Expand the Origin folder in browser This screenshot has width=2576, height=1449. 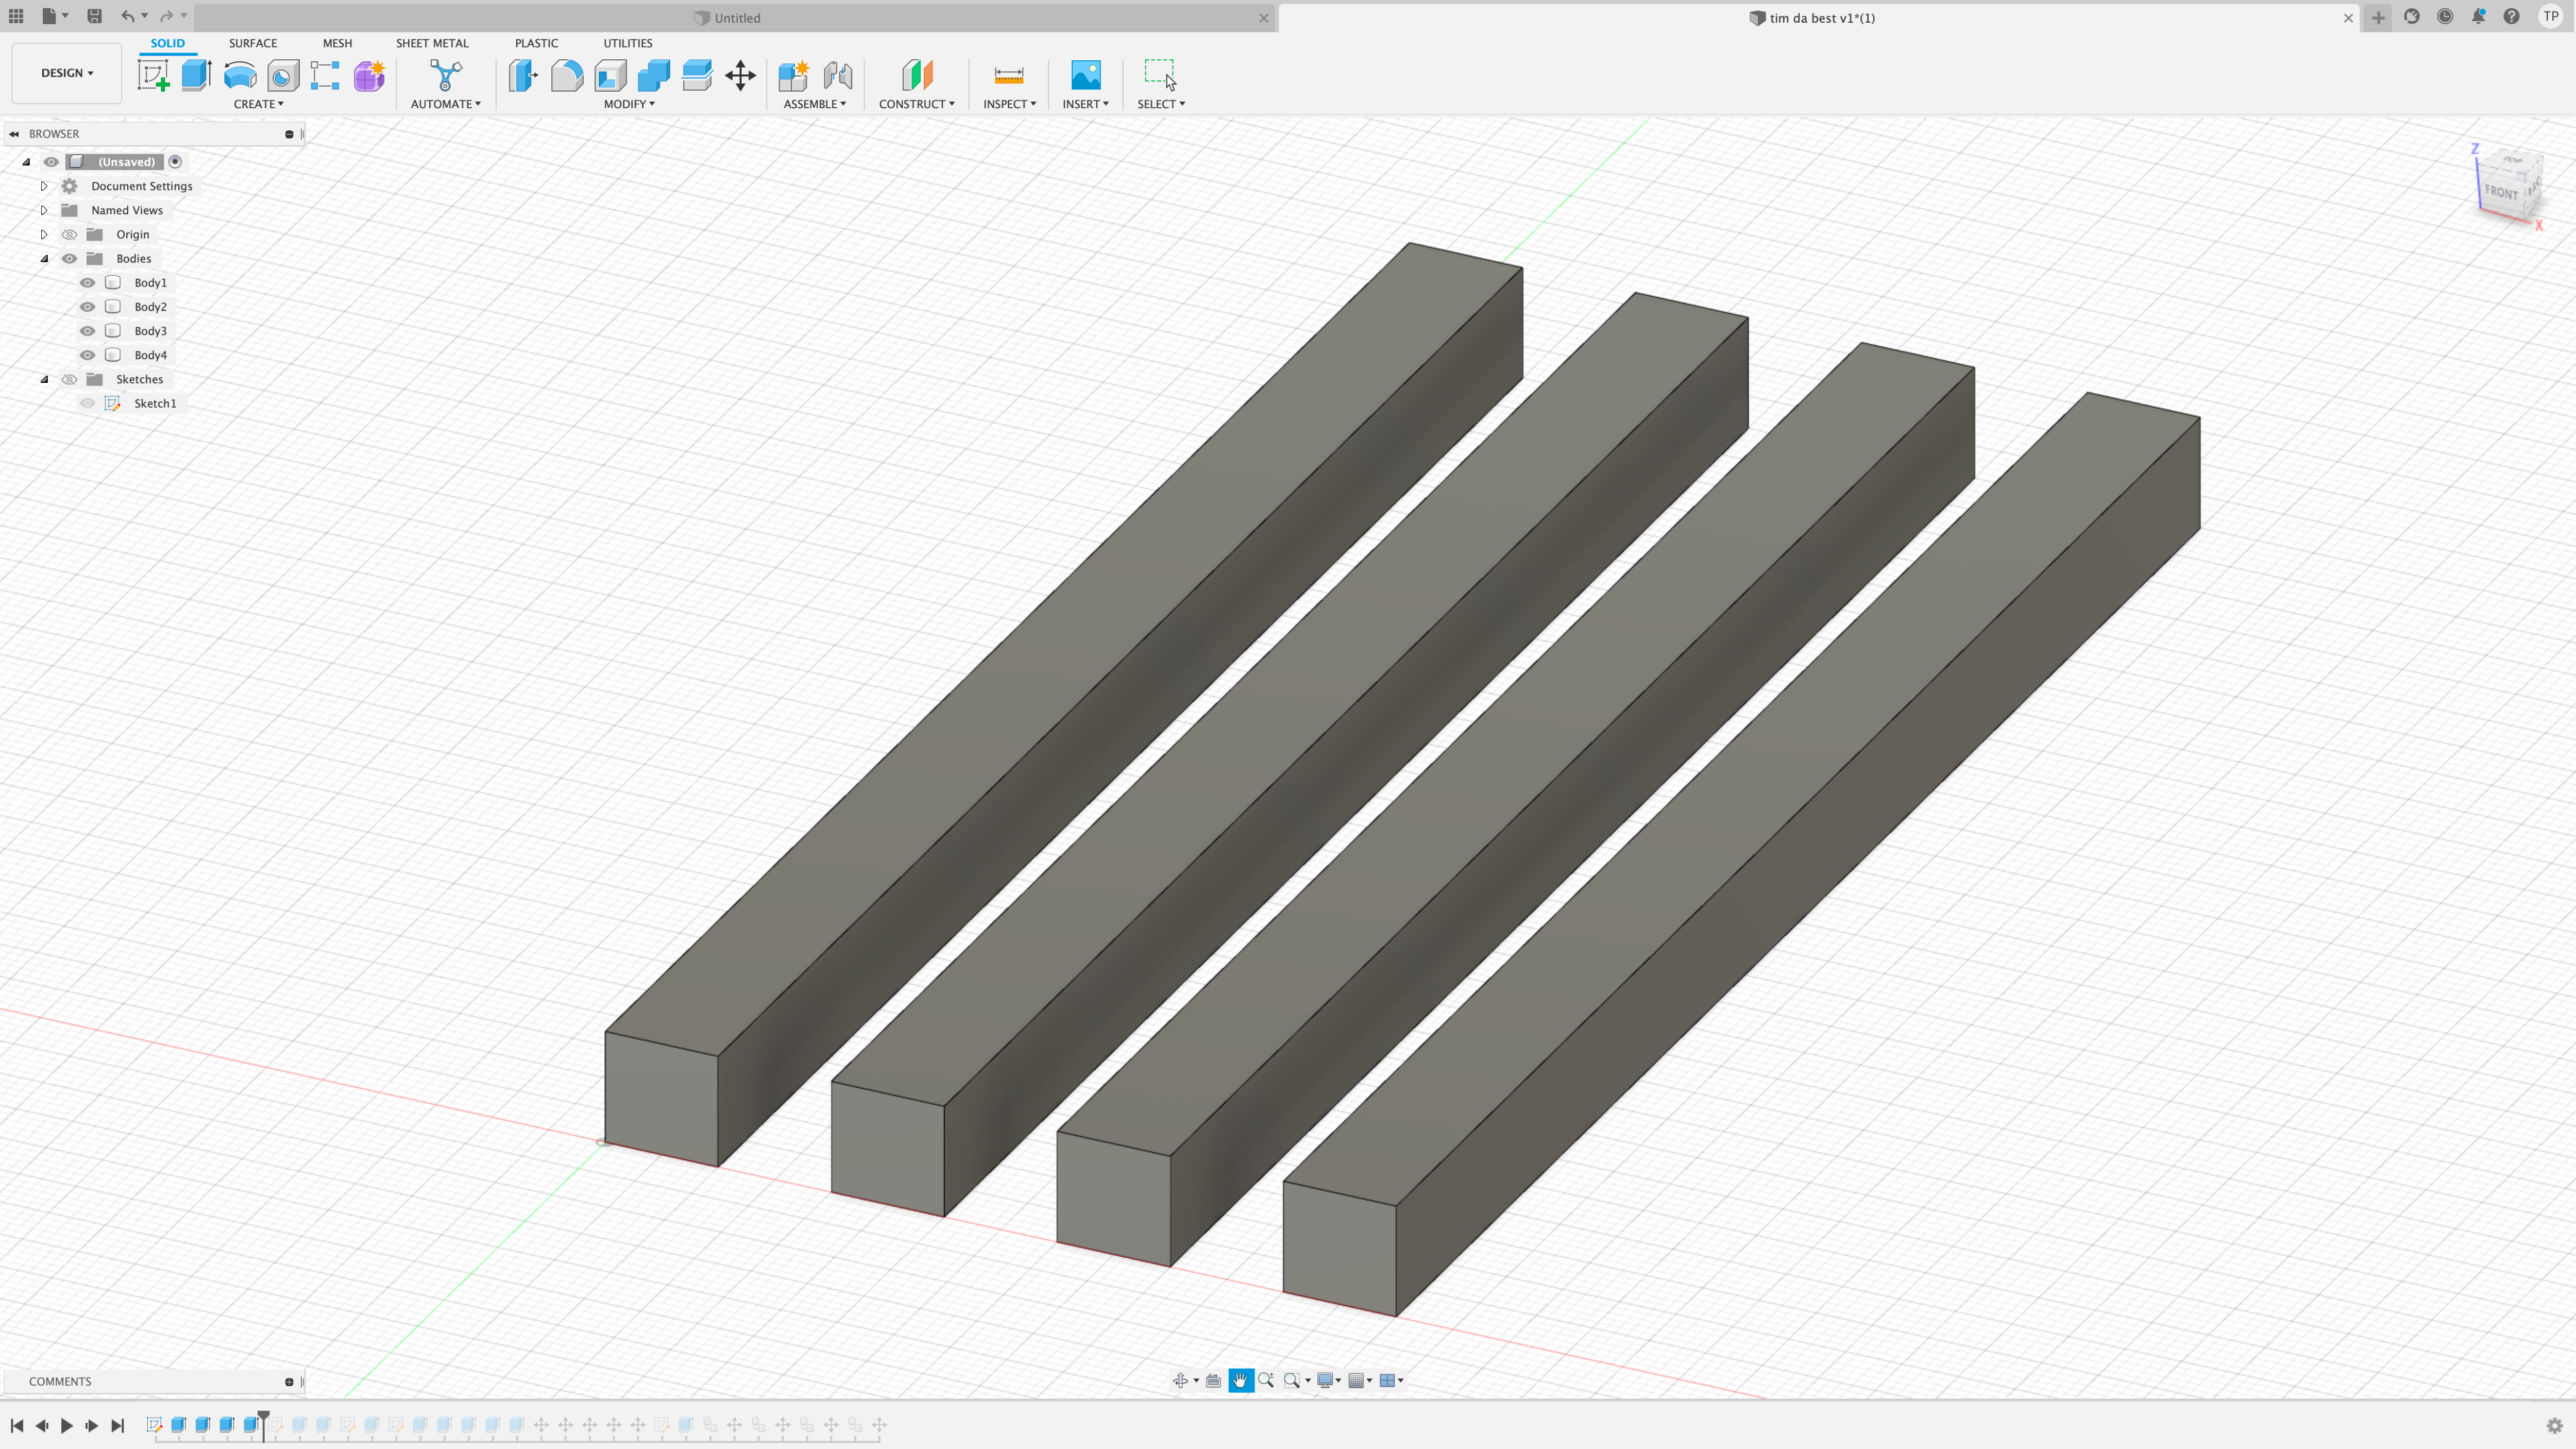[44, 233]
